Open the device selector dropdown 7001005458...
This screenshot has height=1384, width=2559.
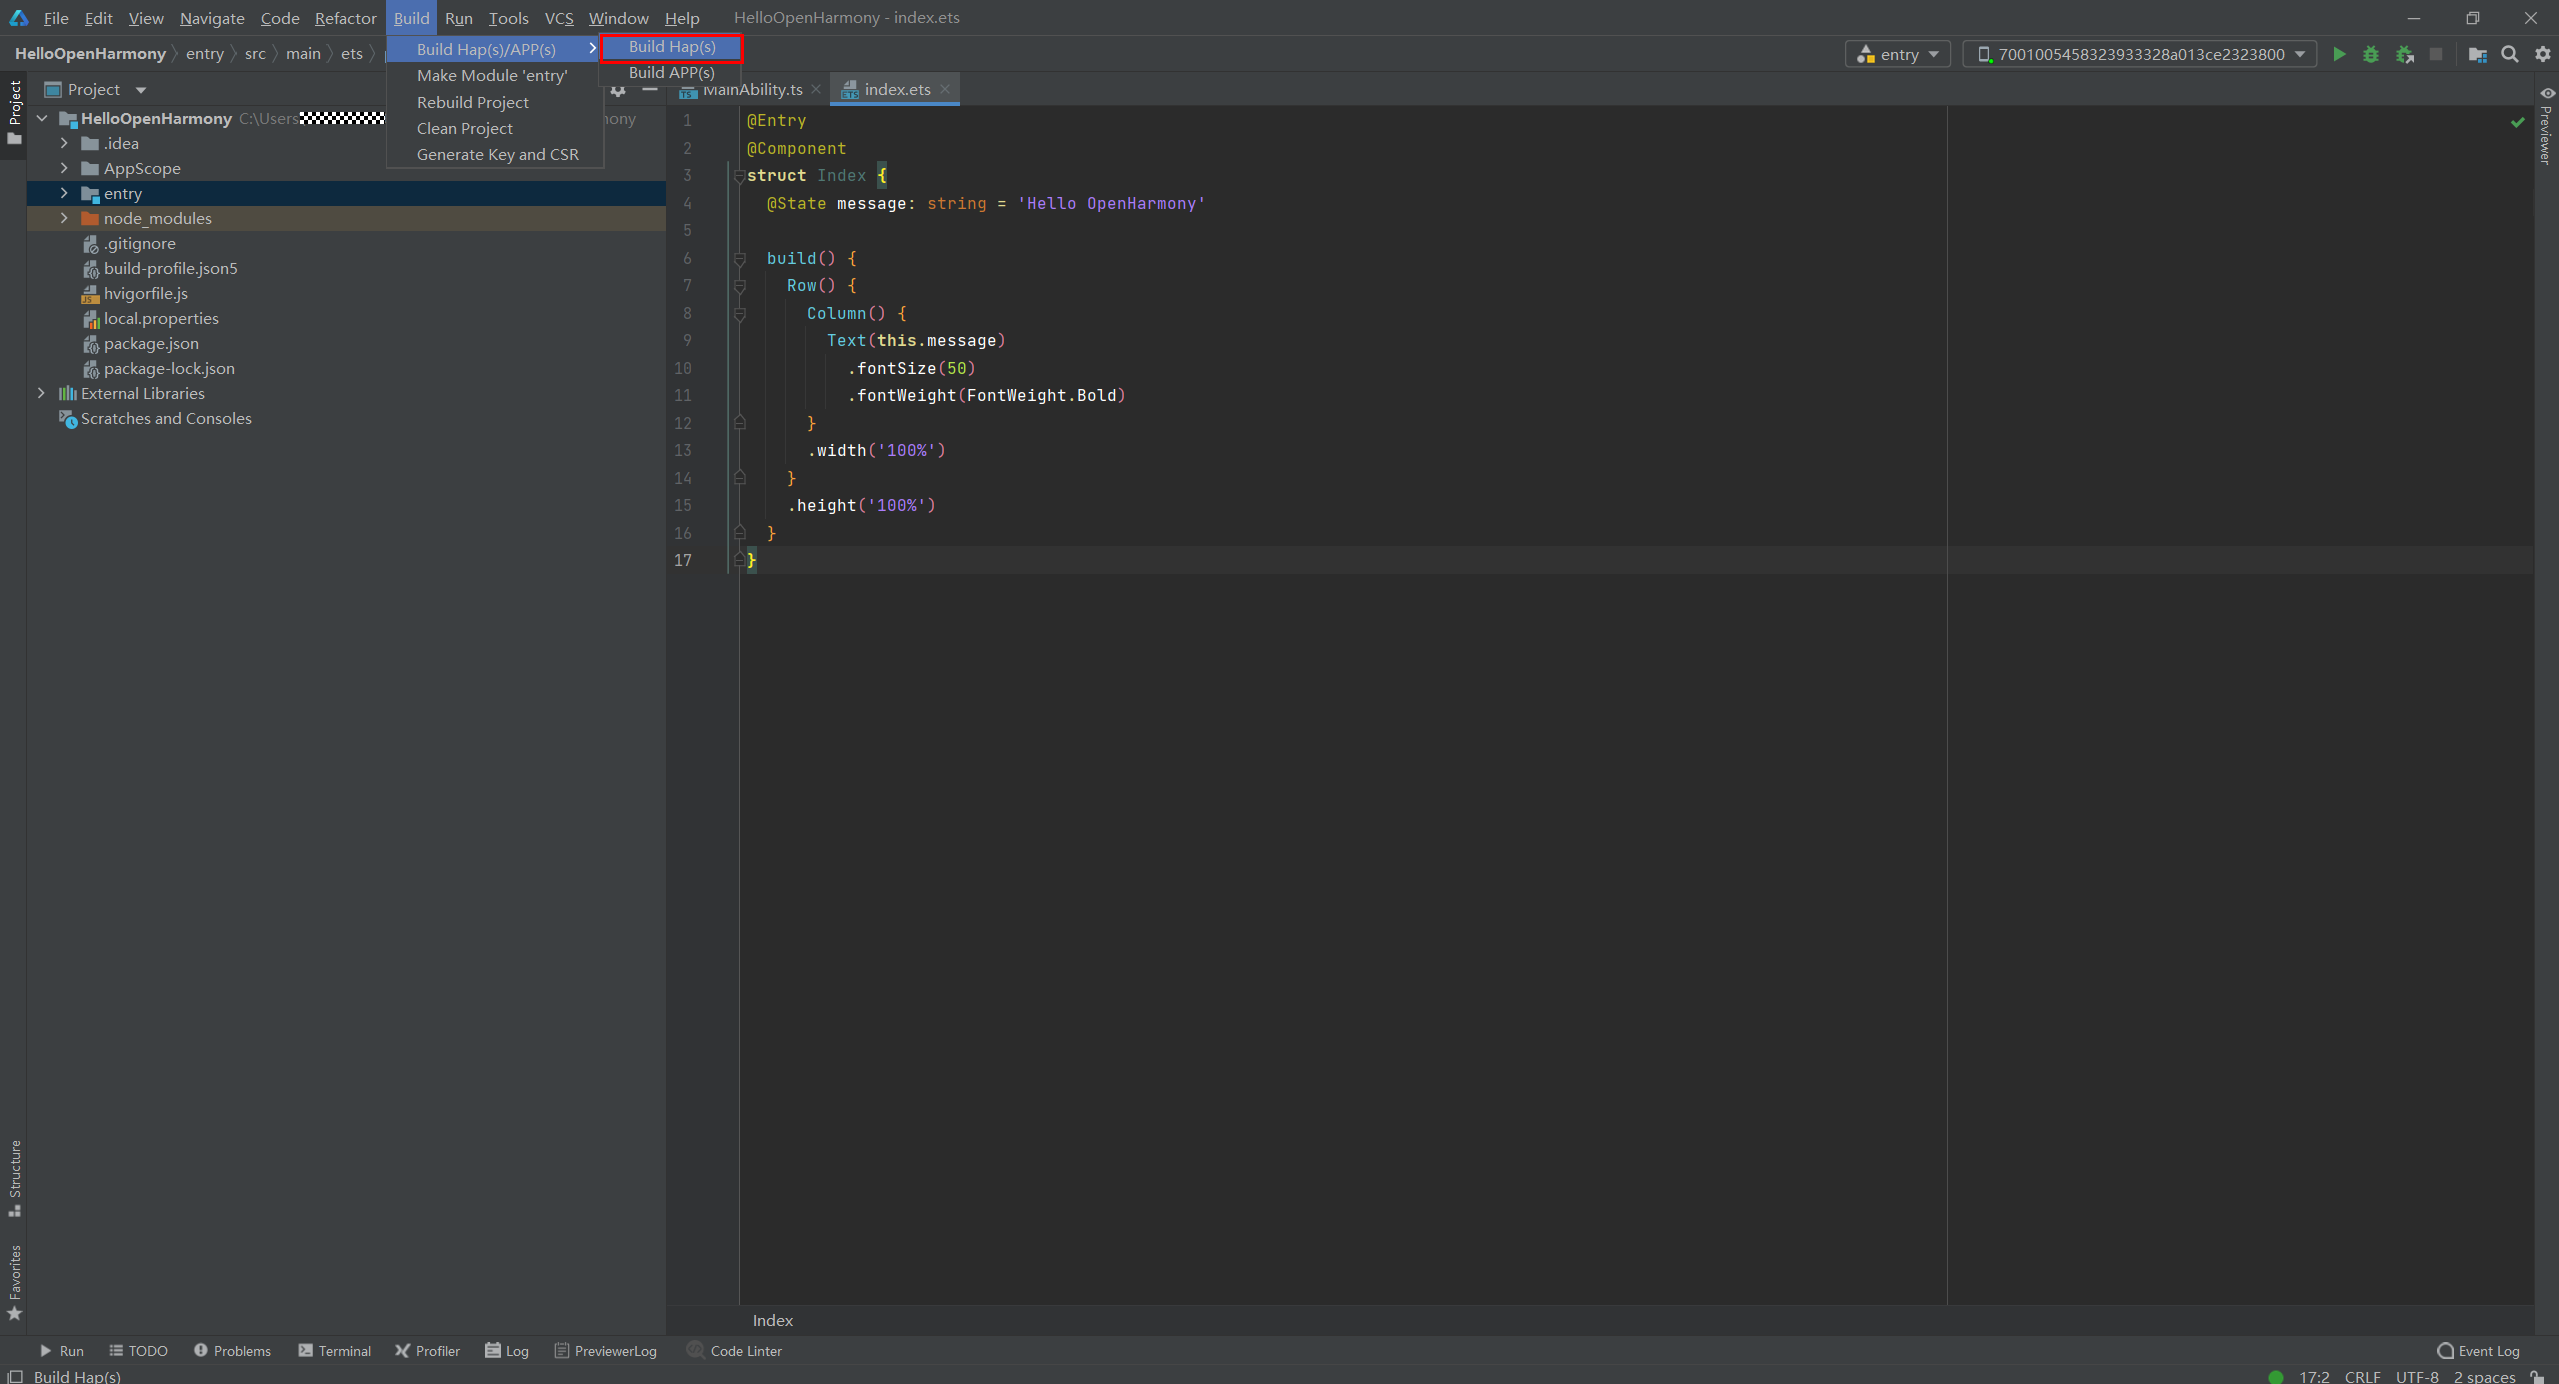[2139, 54]
